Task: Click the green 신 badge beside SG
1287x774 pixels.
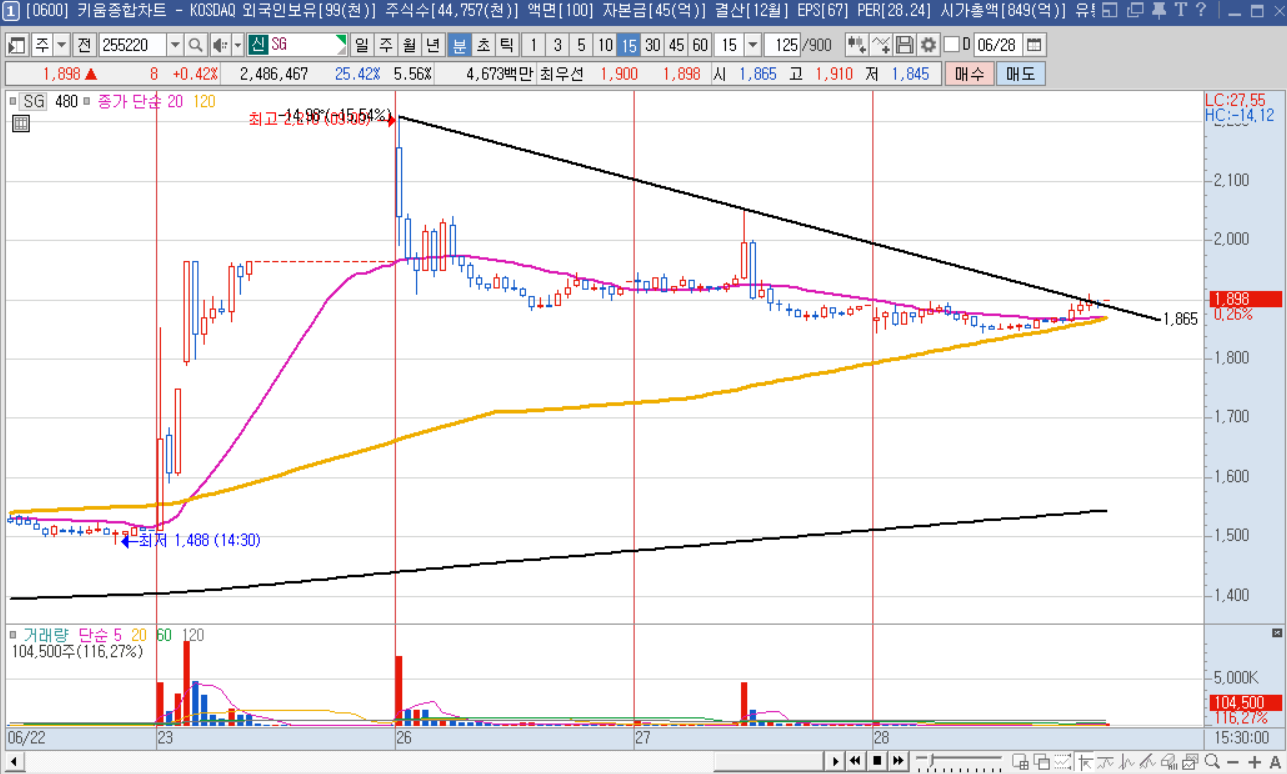Action: click(257, 46)
